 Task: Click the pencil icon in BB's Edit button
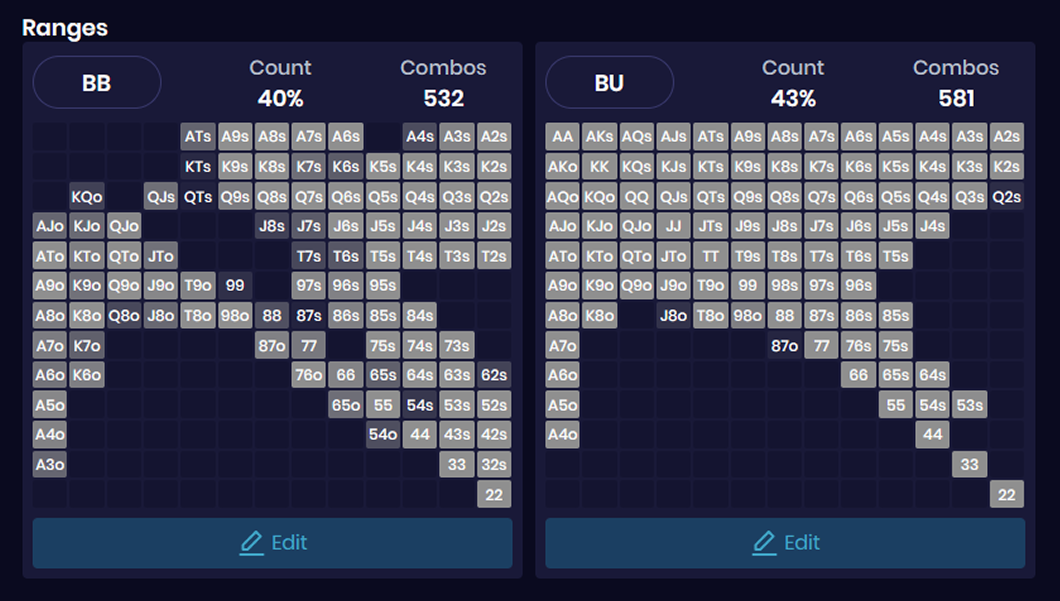251,543
